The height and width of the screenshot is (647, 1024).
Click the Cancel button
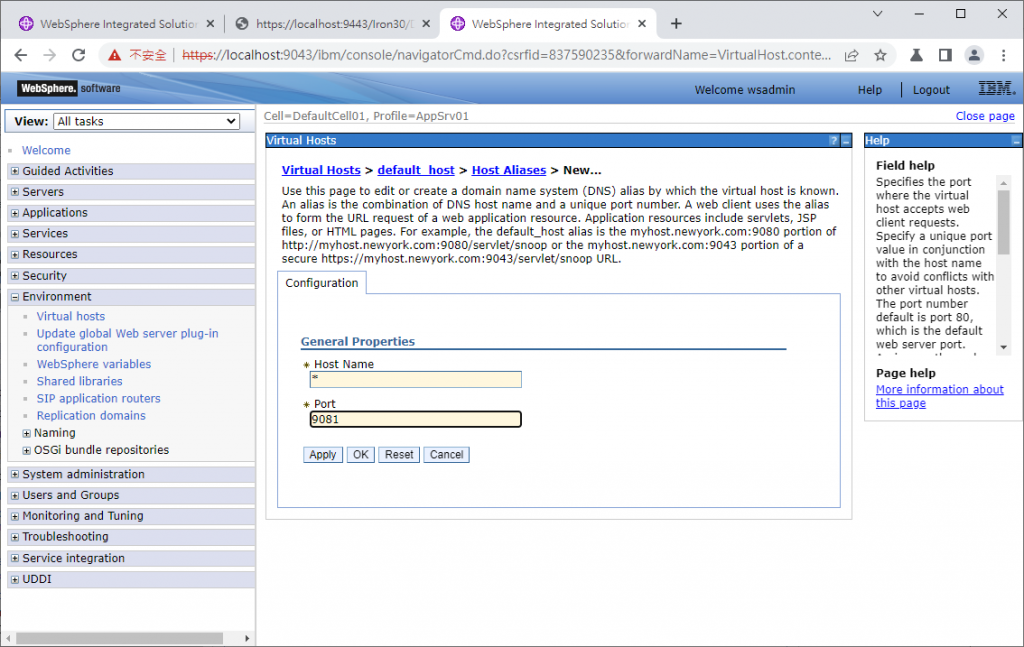pos(447,454)
